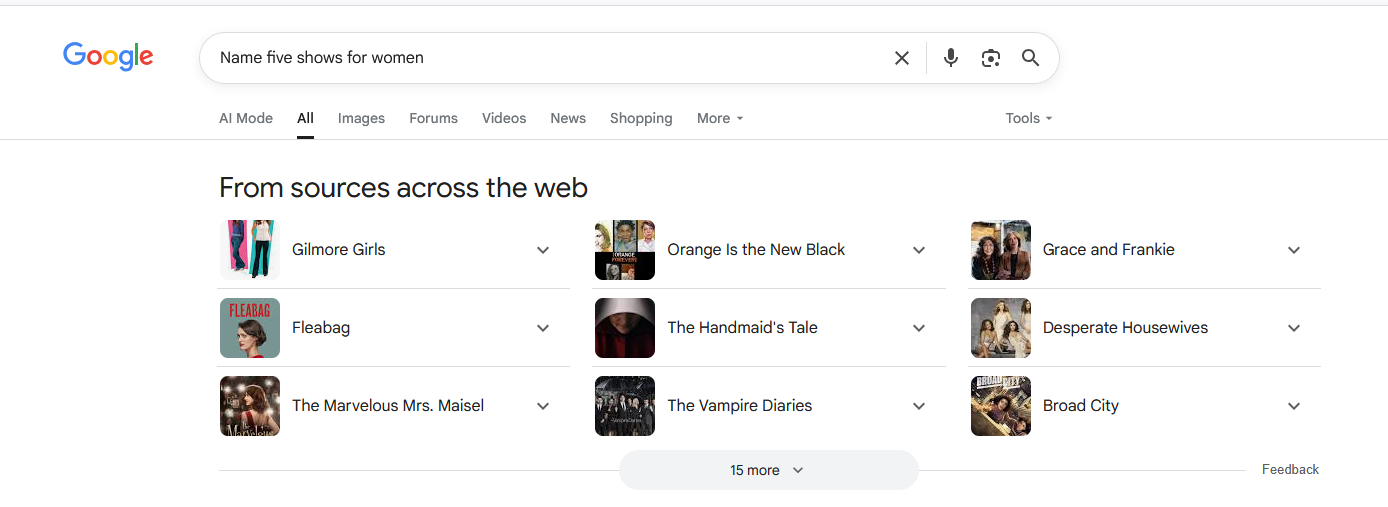Open the More tabs dropdown
This screenshot has width=1388, height=507.
(720, 118)
